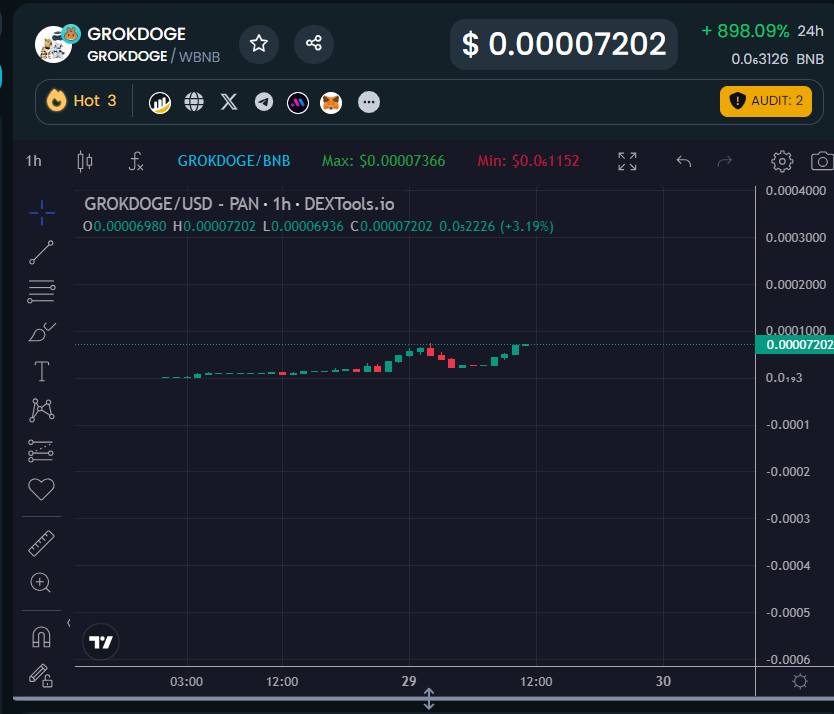Expand the more links ellipsis menu
This screenshot has width=834, height=714.
pos(369,101)
